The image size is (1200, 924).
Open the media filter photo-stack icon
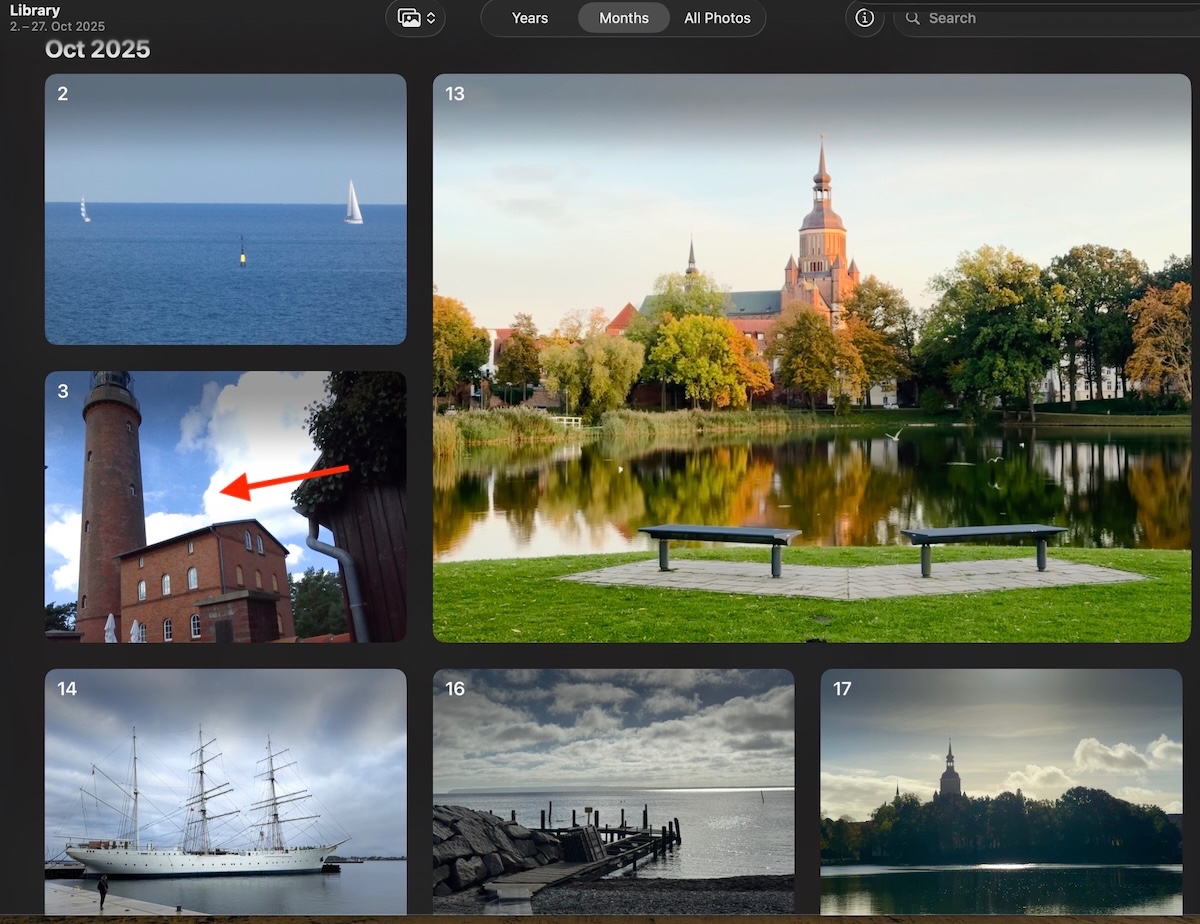click(408, 18)
